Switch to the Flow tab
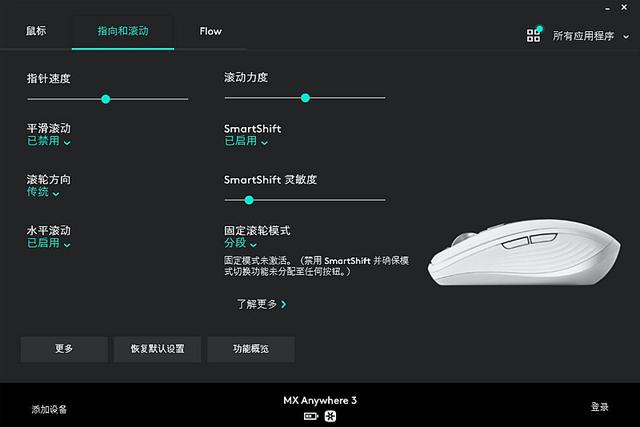640x427 pixels. (211, 31)
